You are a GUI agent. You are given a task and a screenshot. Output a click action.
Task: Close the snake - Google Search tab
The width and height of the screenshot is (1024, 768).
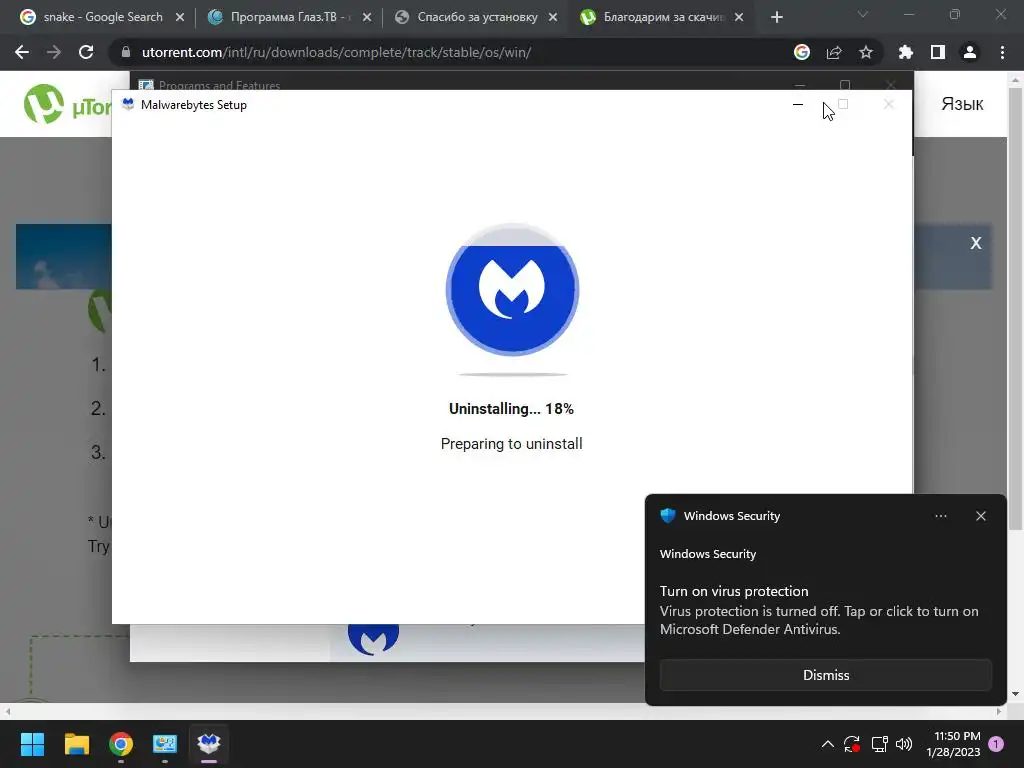[x=180, y=18]
